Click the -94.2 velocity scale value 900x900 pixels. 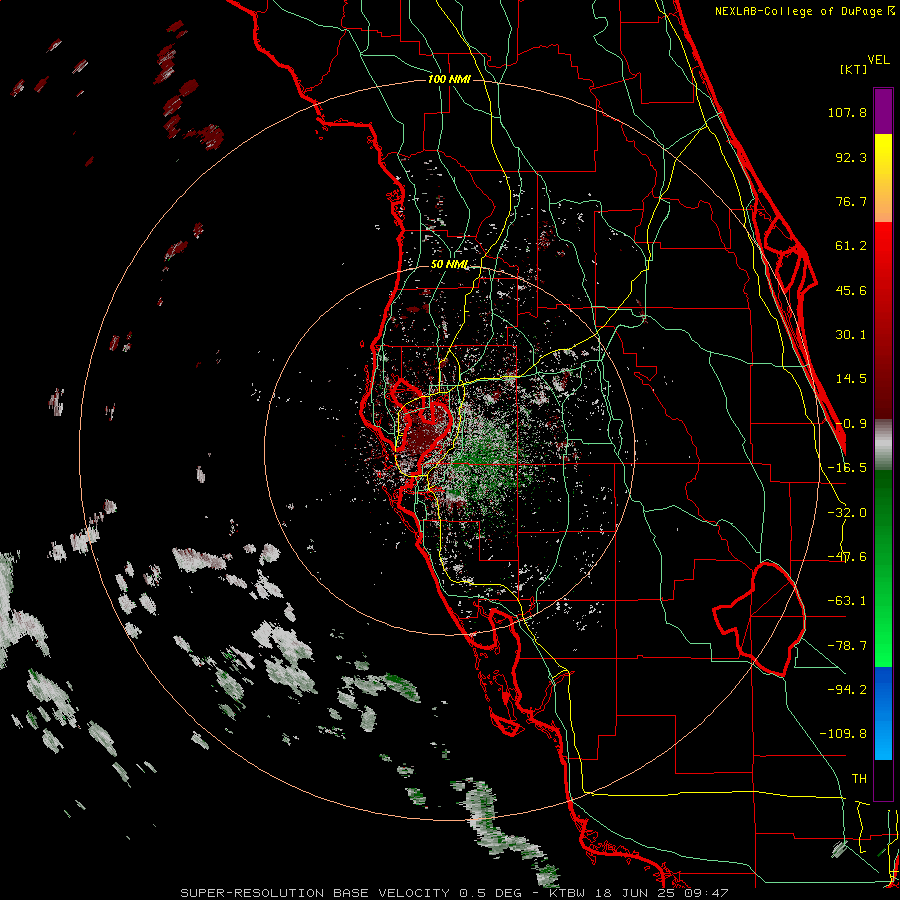coord(847,689)
